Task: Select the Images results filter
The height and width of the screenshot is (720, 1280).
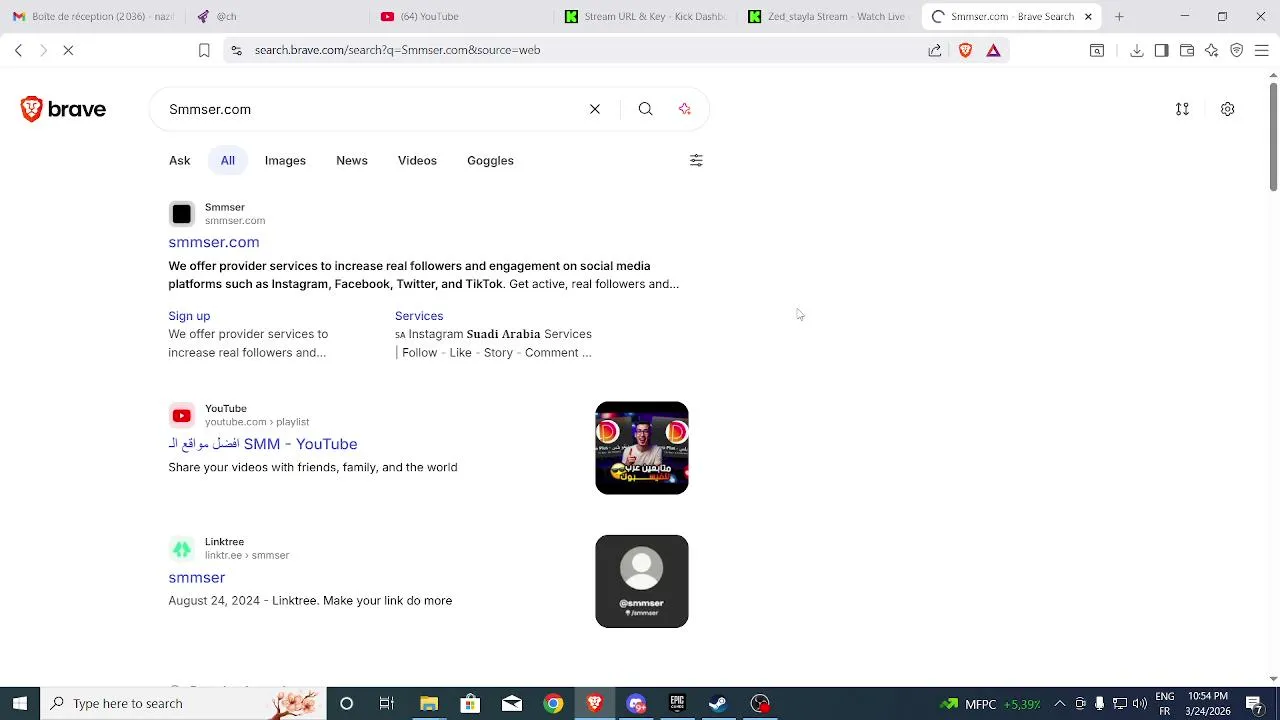Action: pos(285,160)
